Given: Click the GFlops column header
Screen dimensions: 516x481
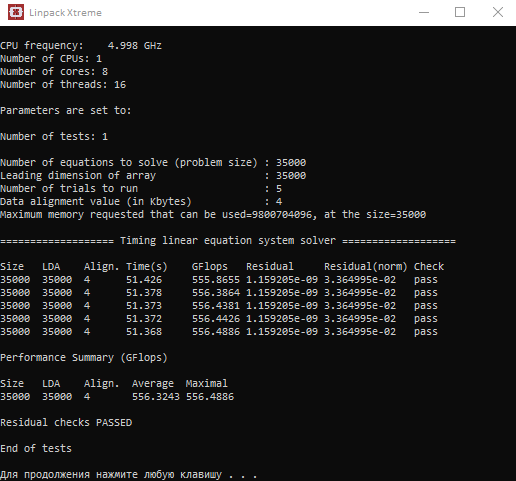Looking at the screenshot, I should 209,266.
